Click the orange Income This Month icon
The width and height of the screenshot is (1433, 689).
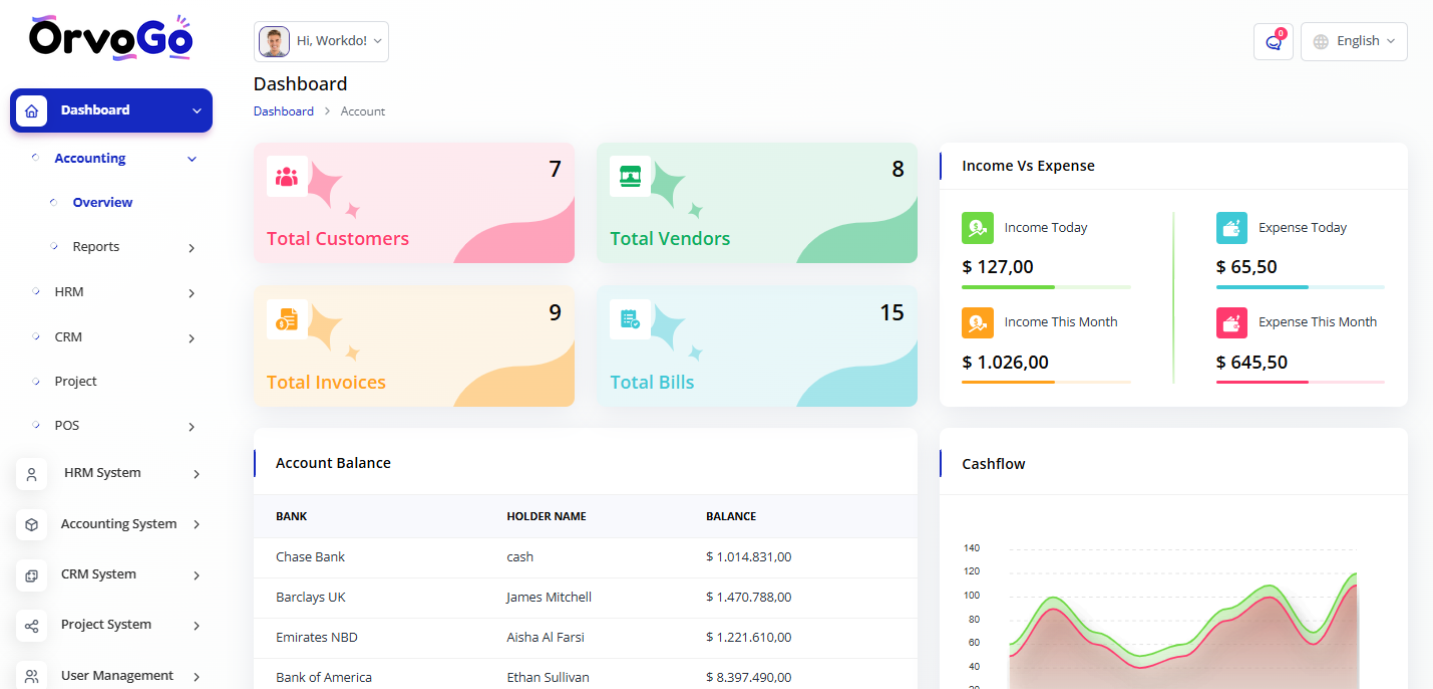tap(977, 322)
